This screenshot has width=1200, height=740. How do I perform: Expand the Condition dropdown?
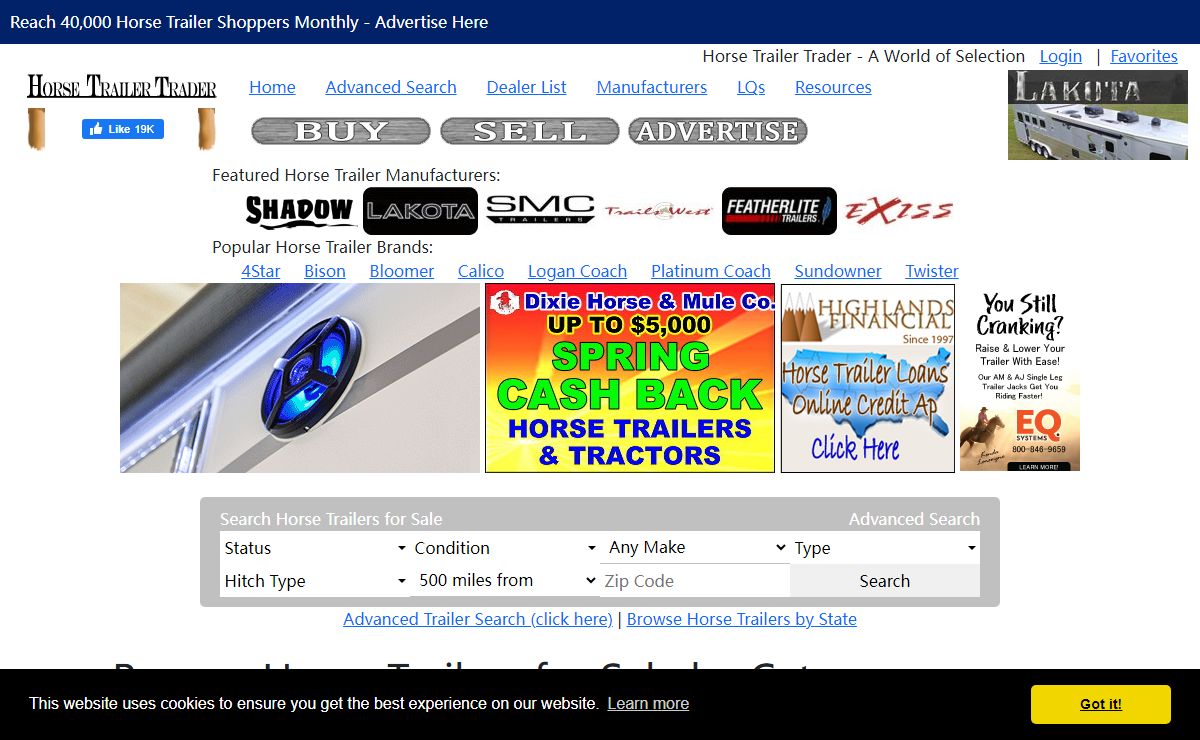(x=505, y=548)
